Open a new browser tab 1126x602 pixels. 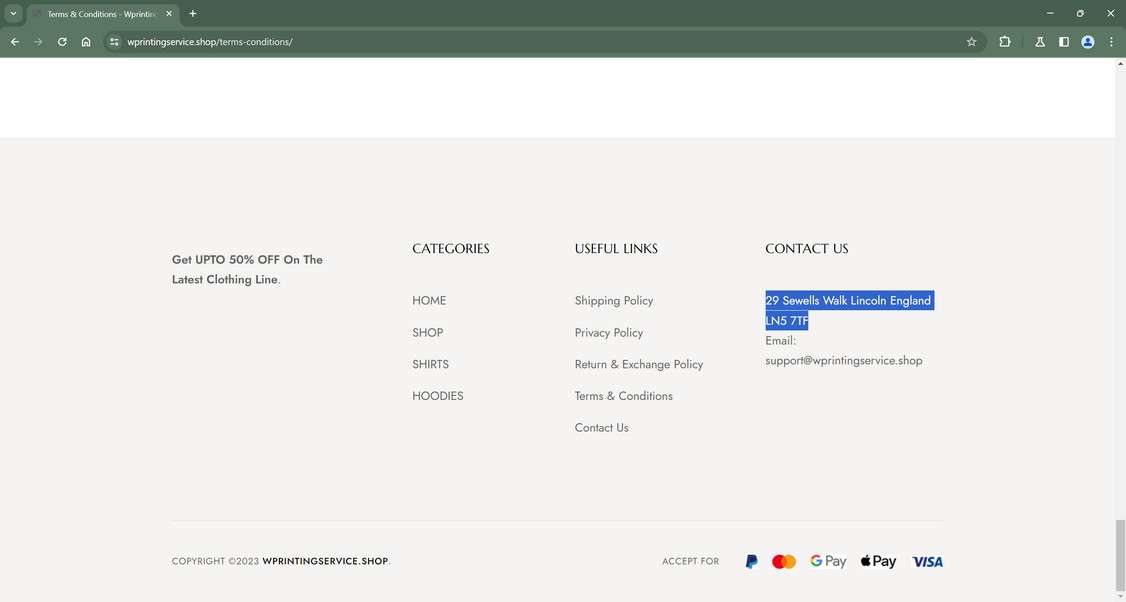pos(192,13)
